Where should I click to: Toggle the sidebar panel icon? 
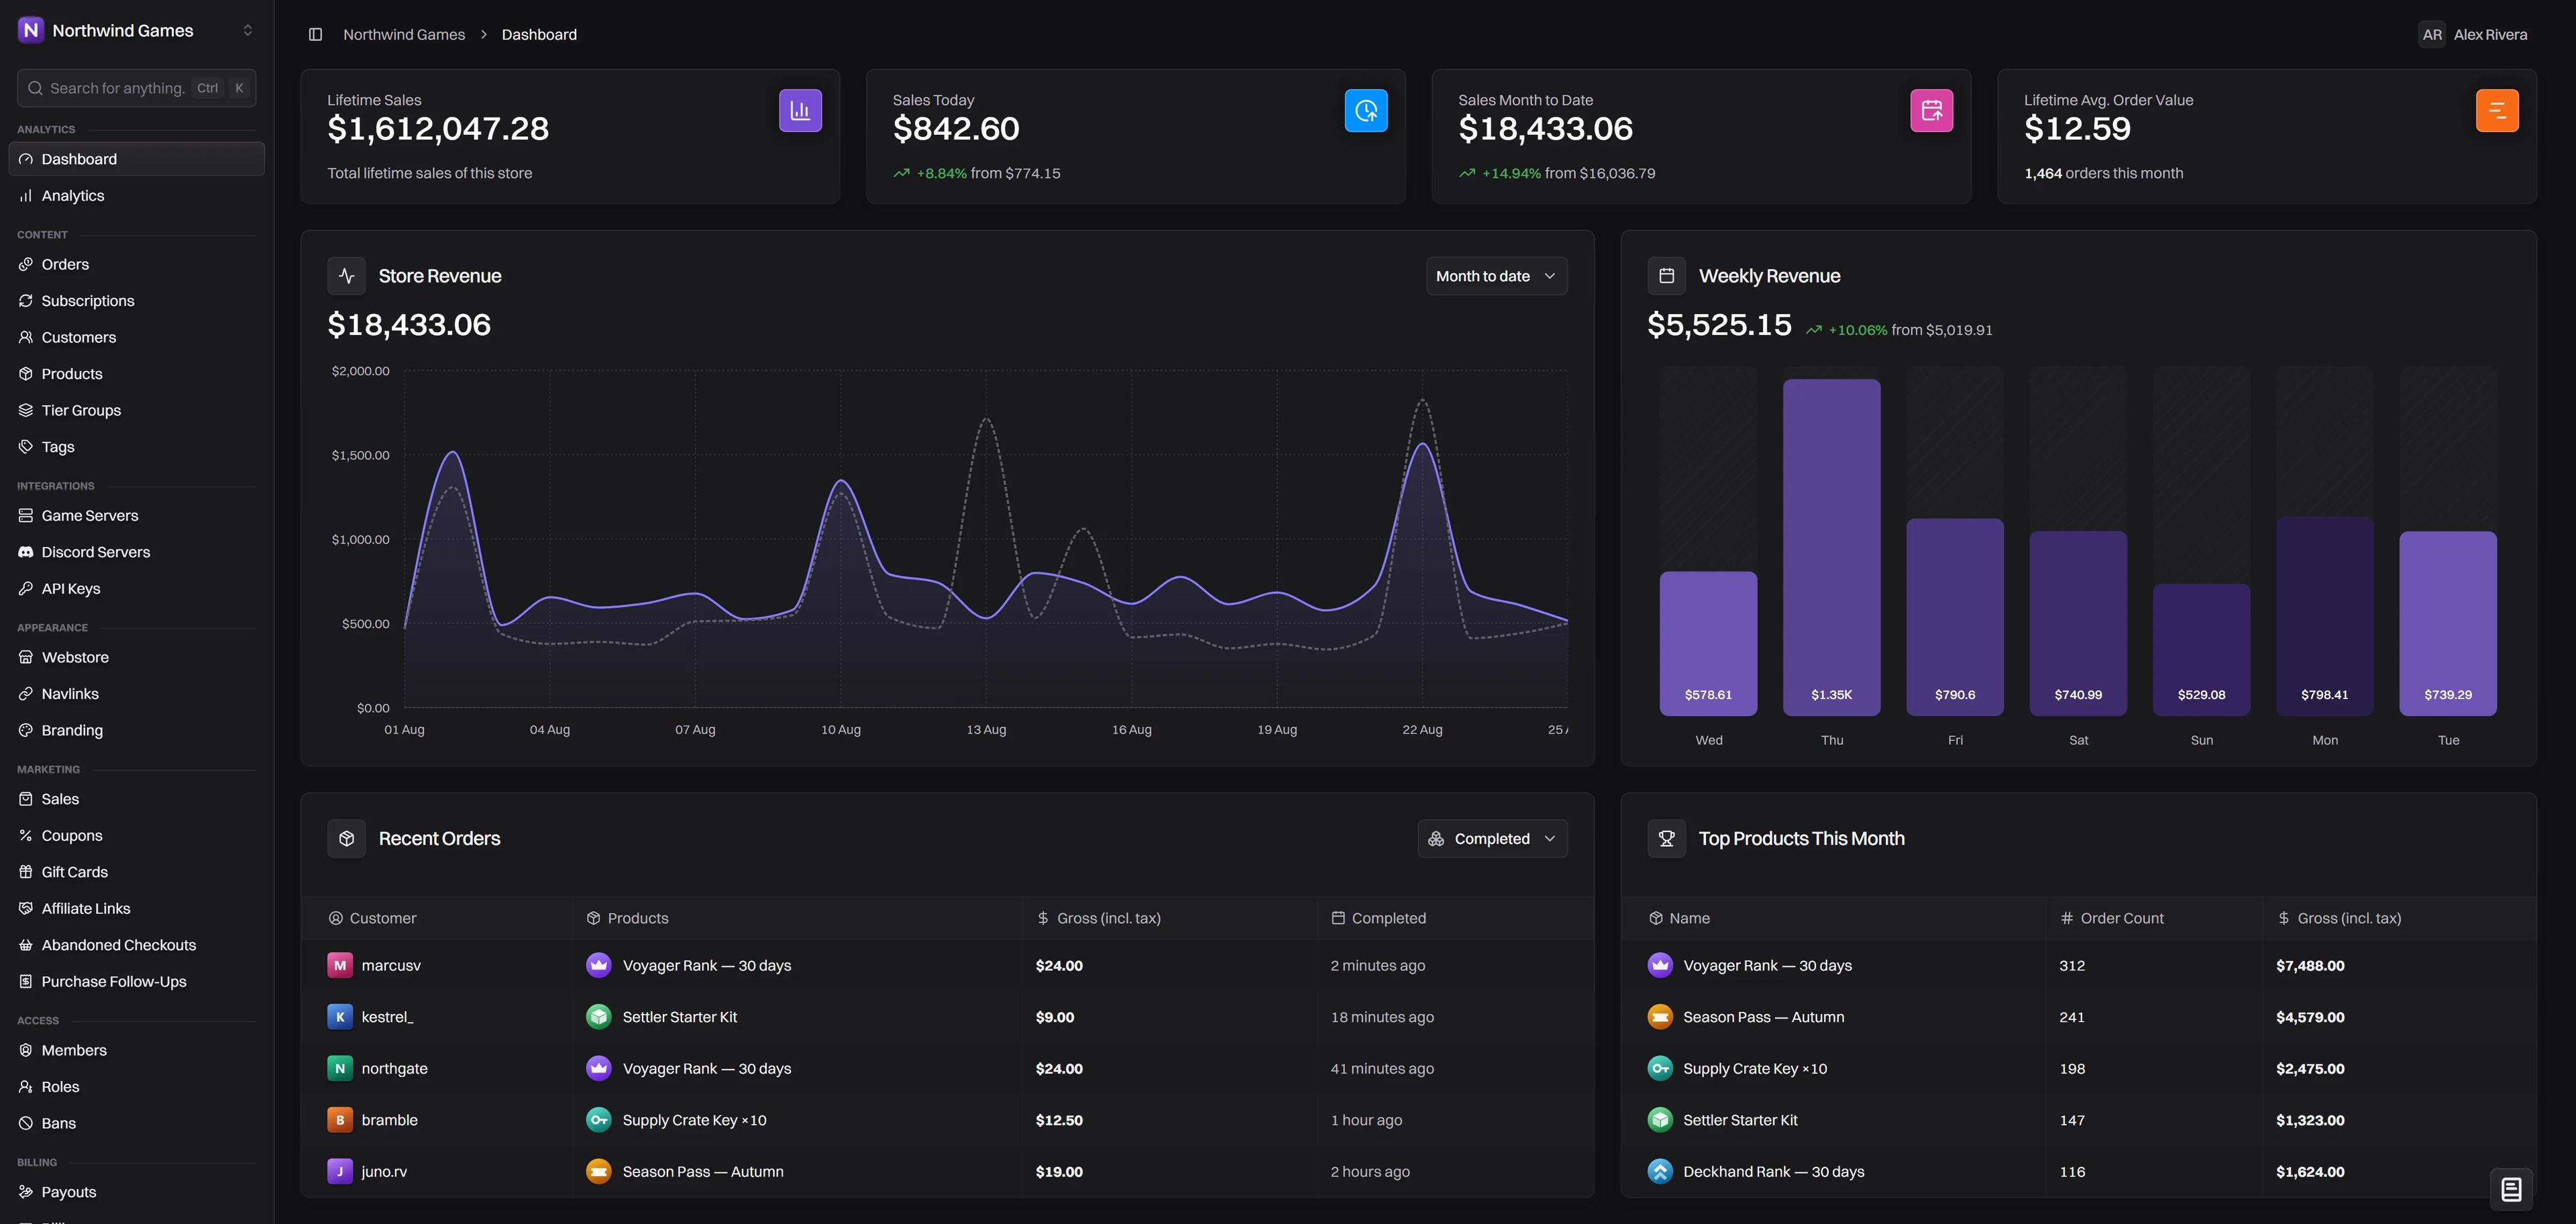(315, 34)
